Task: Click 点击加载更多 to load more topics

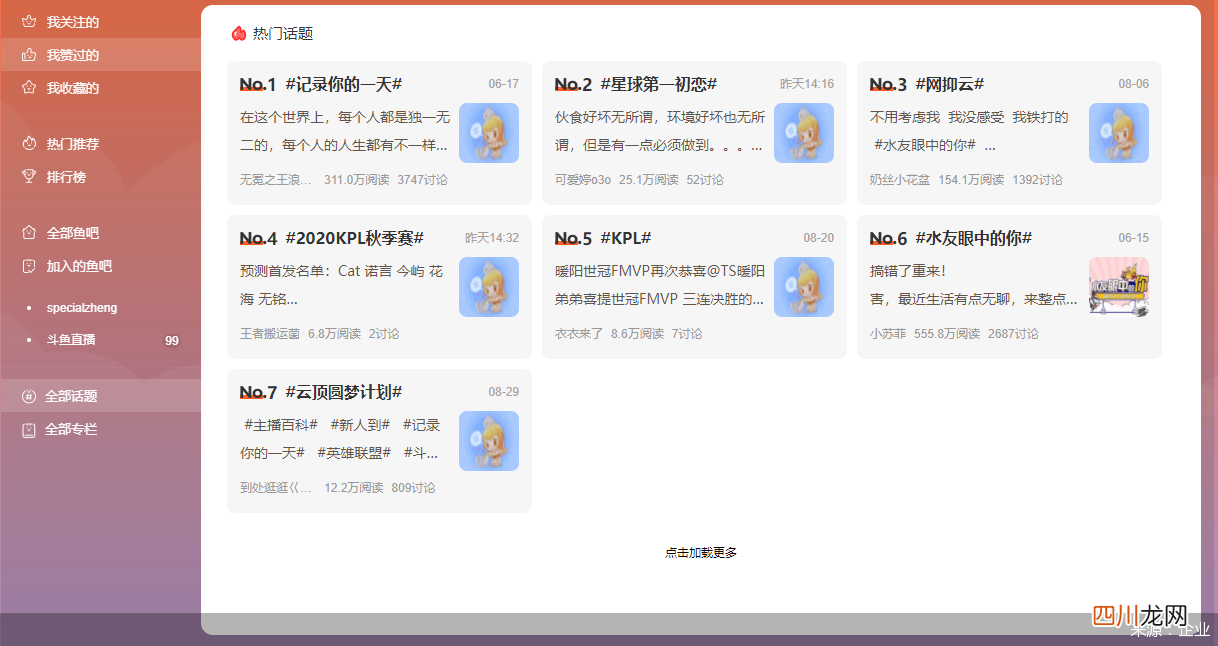Action: 701,552
